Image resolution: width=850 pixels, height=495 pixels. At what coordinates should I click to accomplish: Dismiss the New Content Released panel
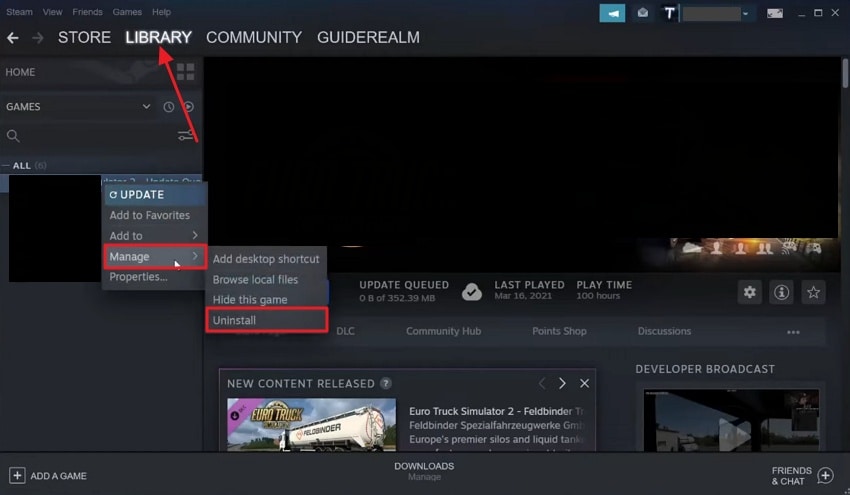click(x=584, y=383)
